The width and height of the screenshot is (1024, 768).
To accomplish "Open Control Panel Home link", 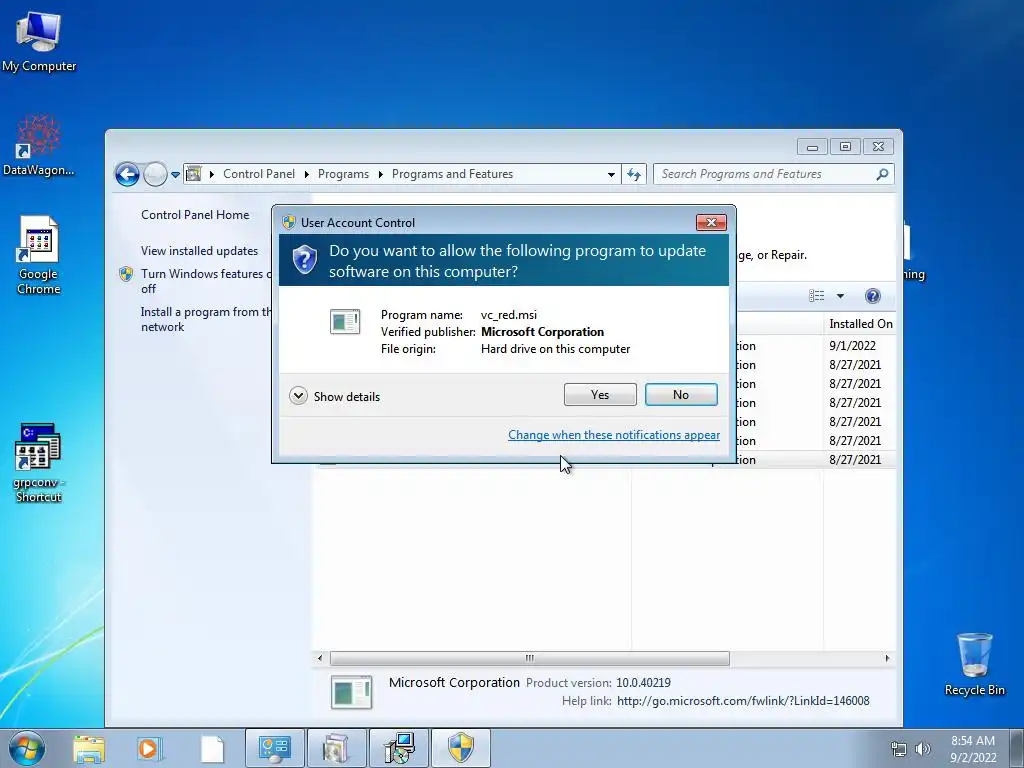I will (x=195, y=215).
